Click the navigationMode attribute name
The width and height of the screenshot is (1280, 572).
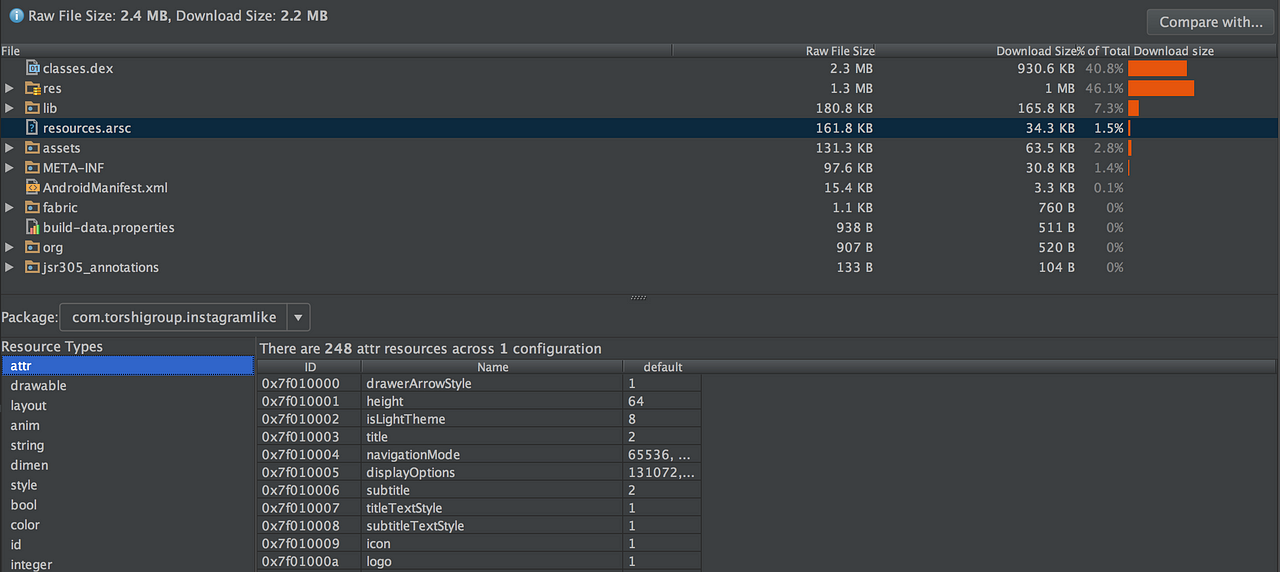pos(413,455)
